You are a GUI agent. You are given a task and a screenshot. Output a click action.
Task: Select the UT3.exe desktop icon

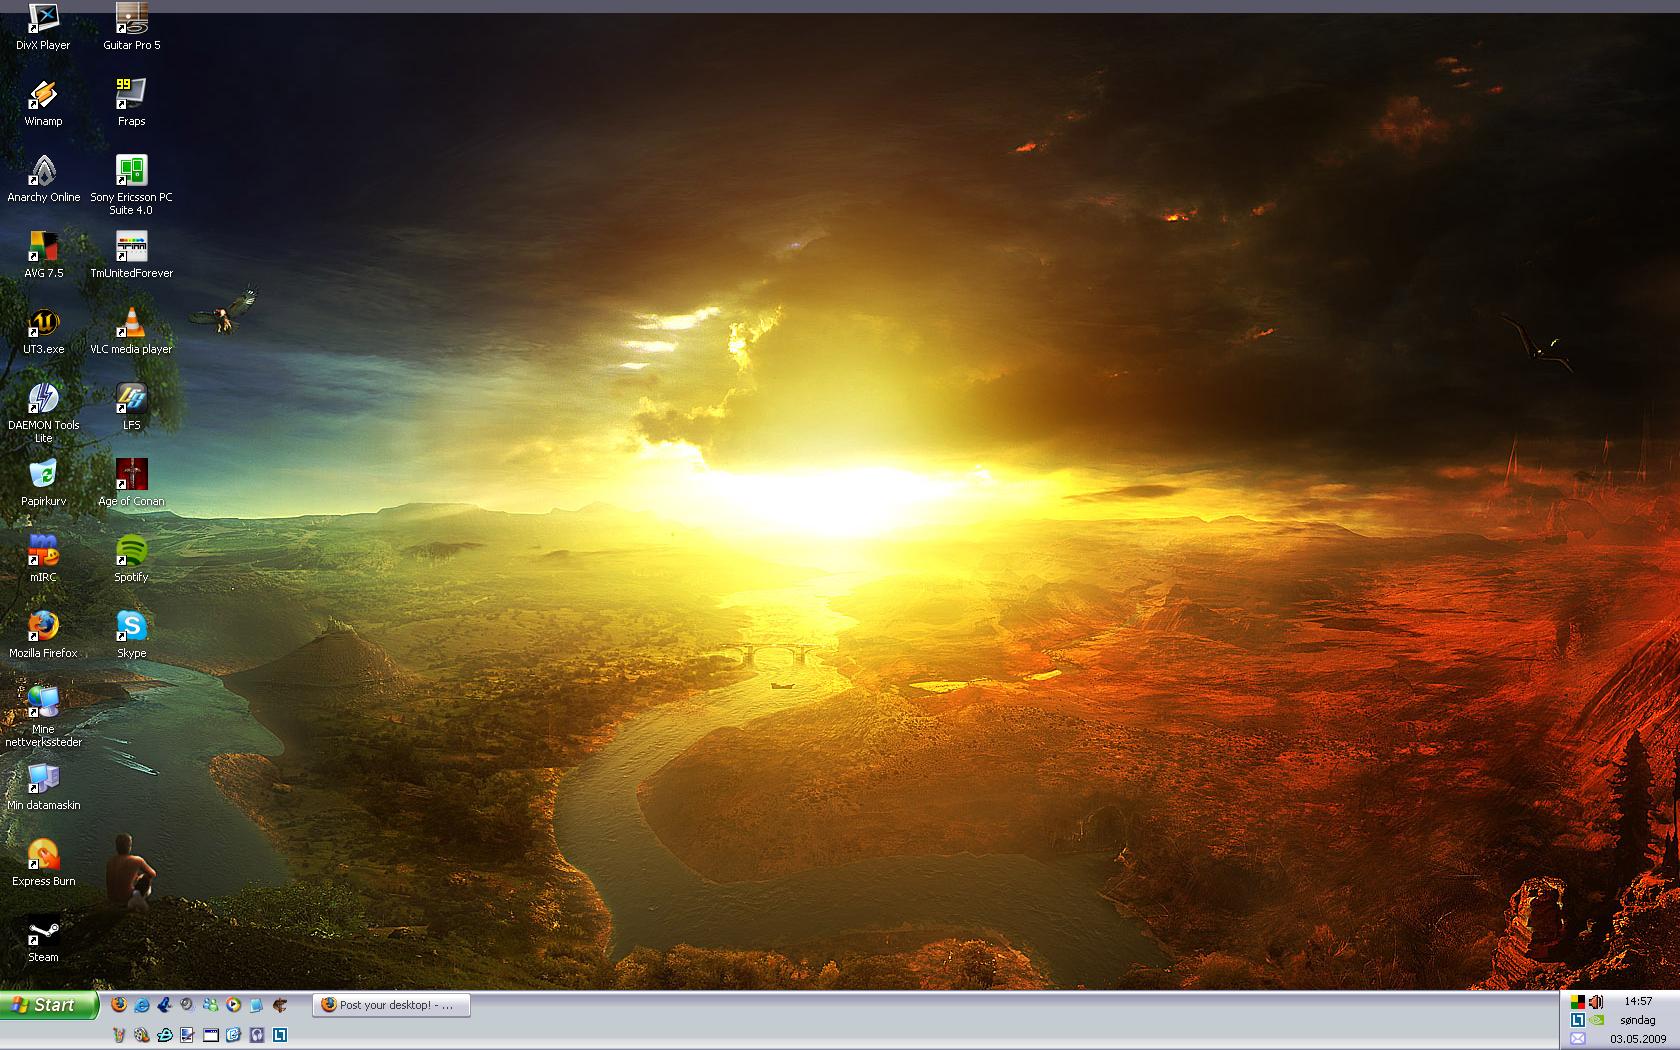pyautogui.click(x=43, y=331)
